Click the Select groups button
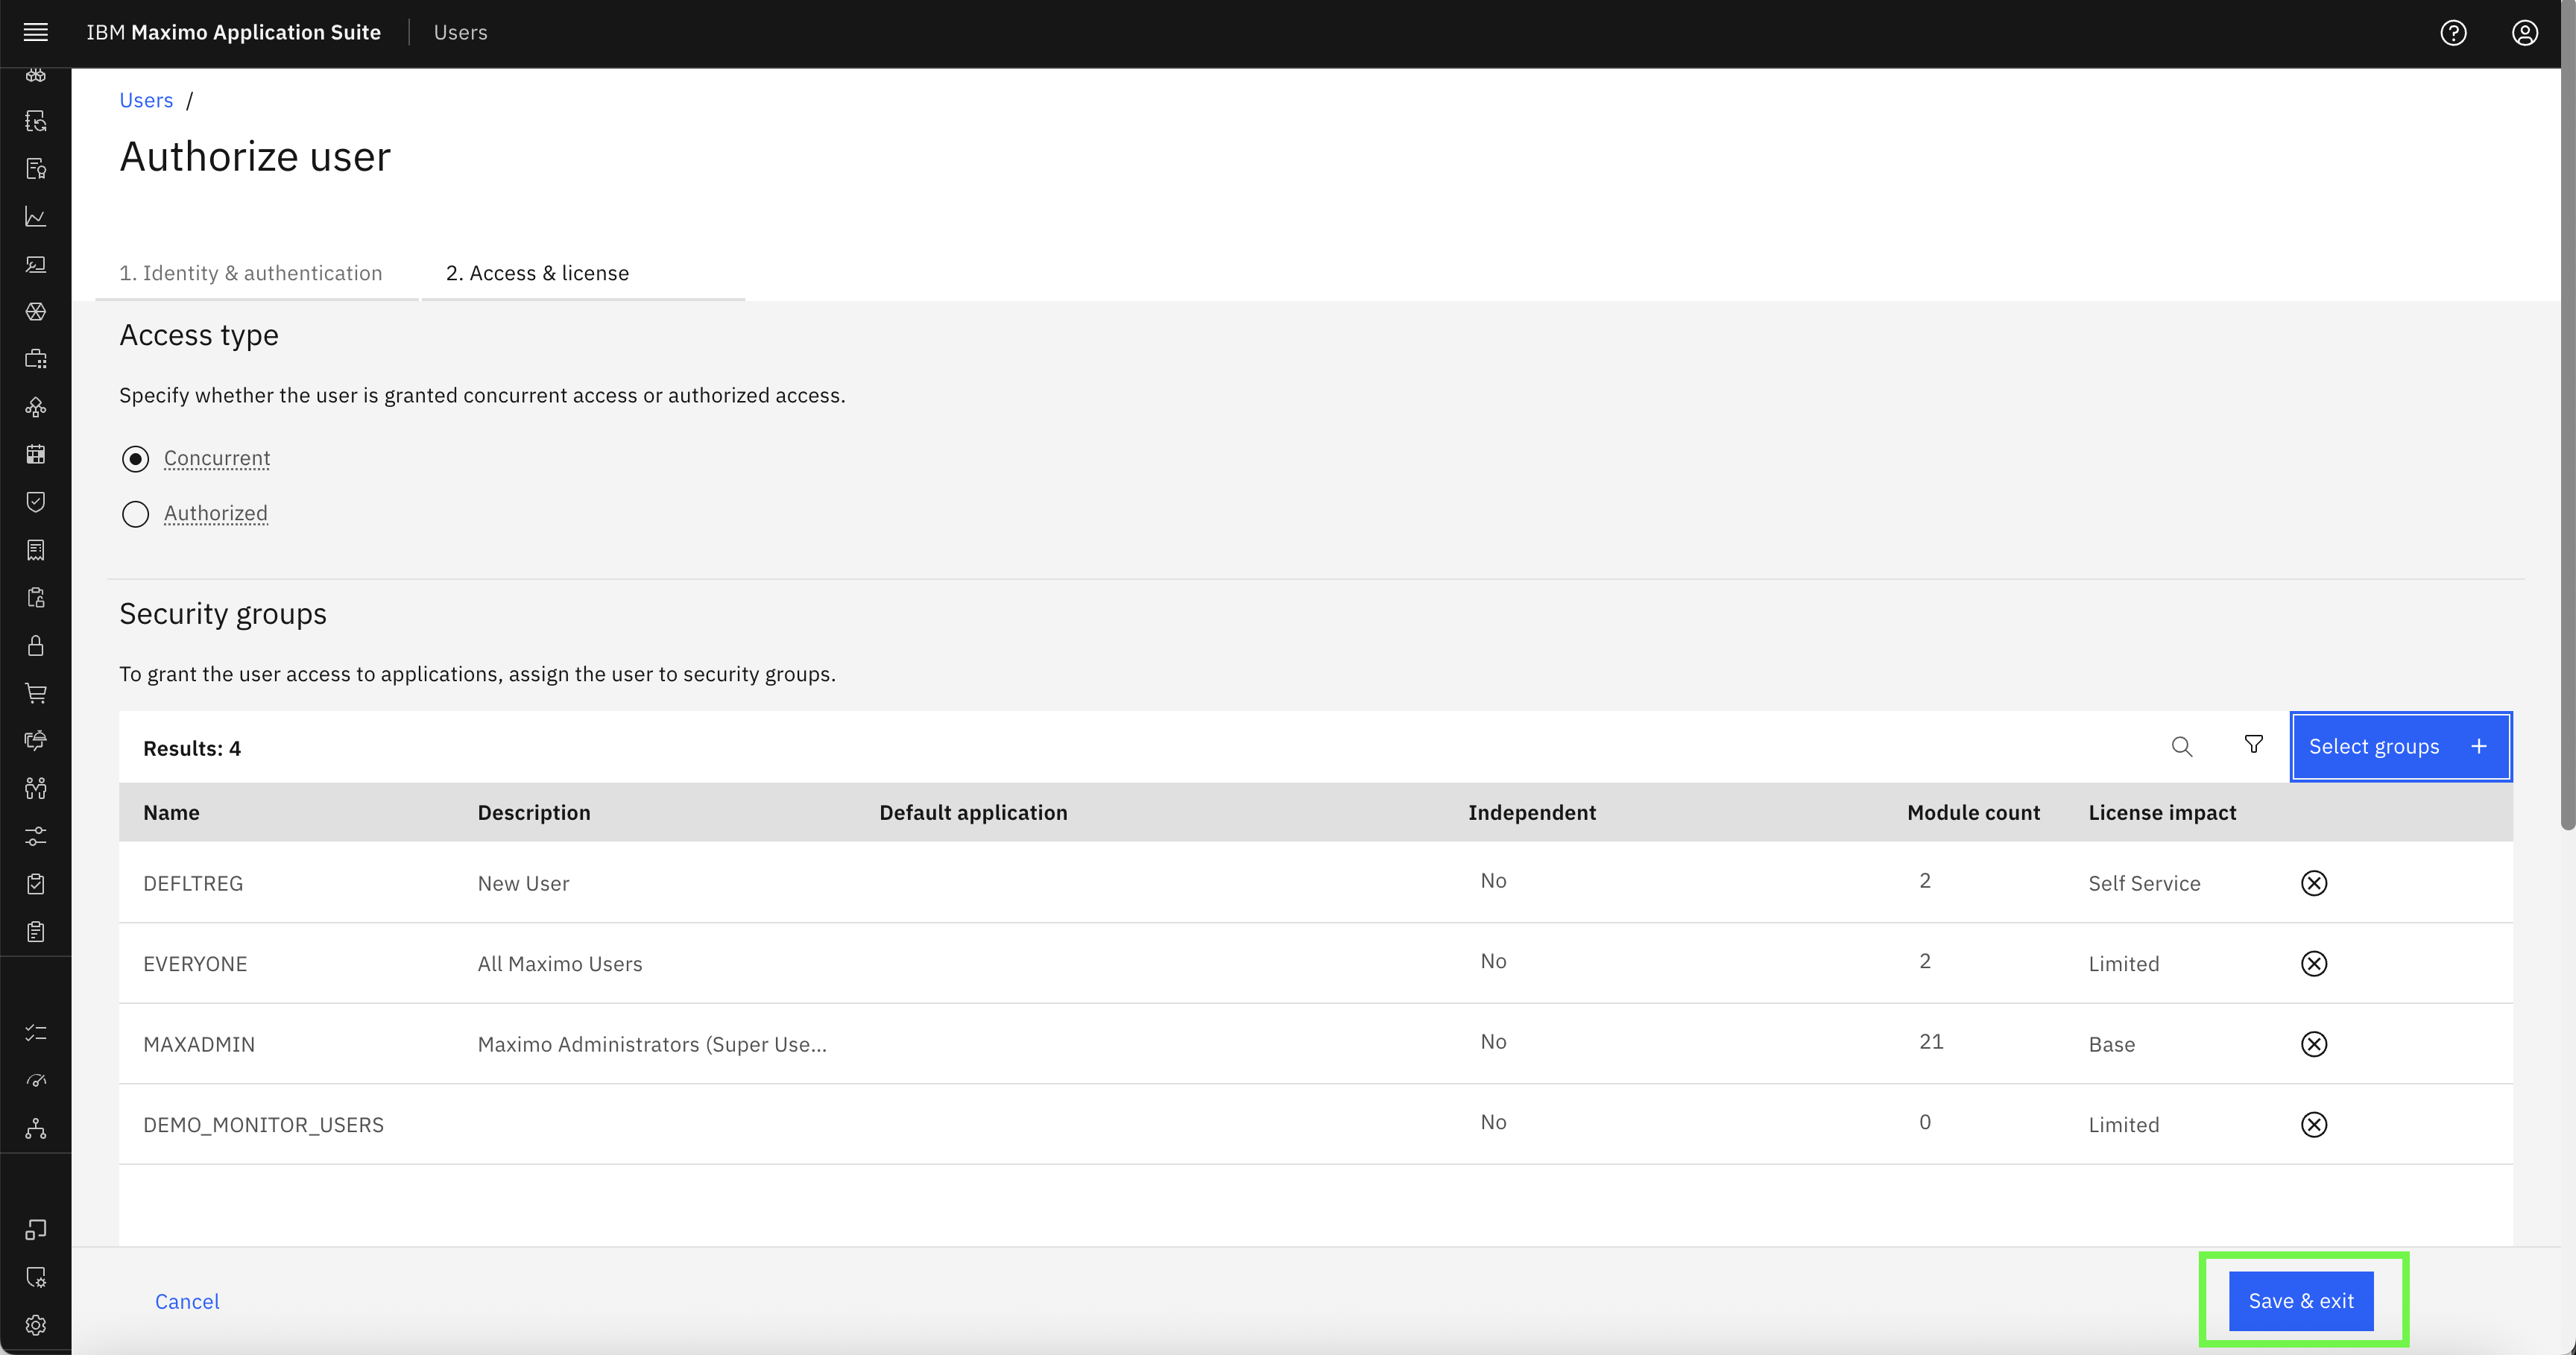 [2400, 746]
